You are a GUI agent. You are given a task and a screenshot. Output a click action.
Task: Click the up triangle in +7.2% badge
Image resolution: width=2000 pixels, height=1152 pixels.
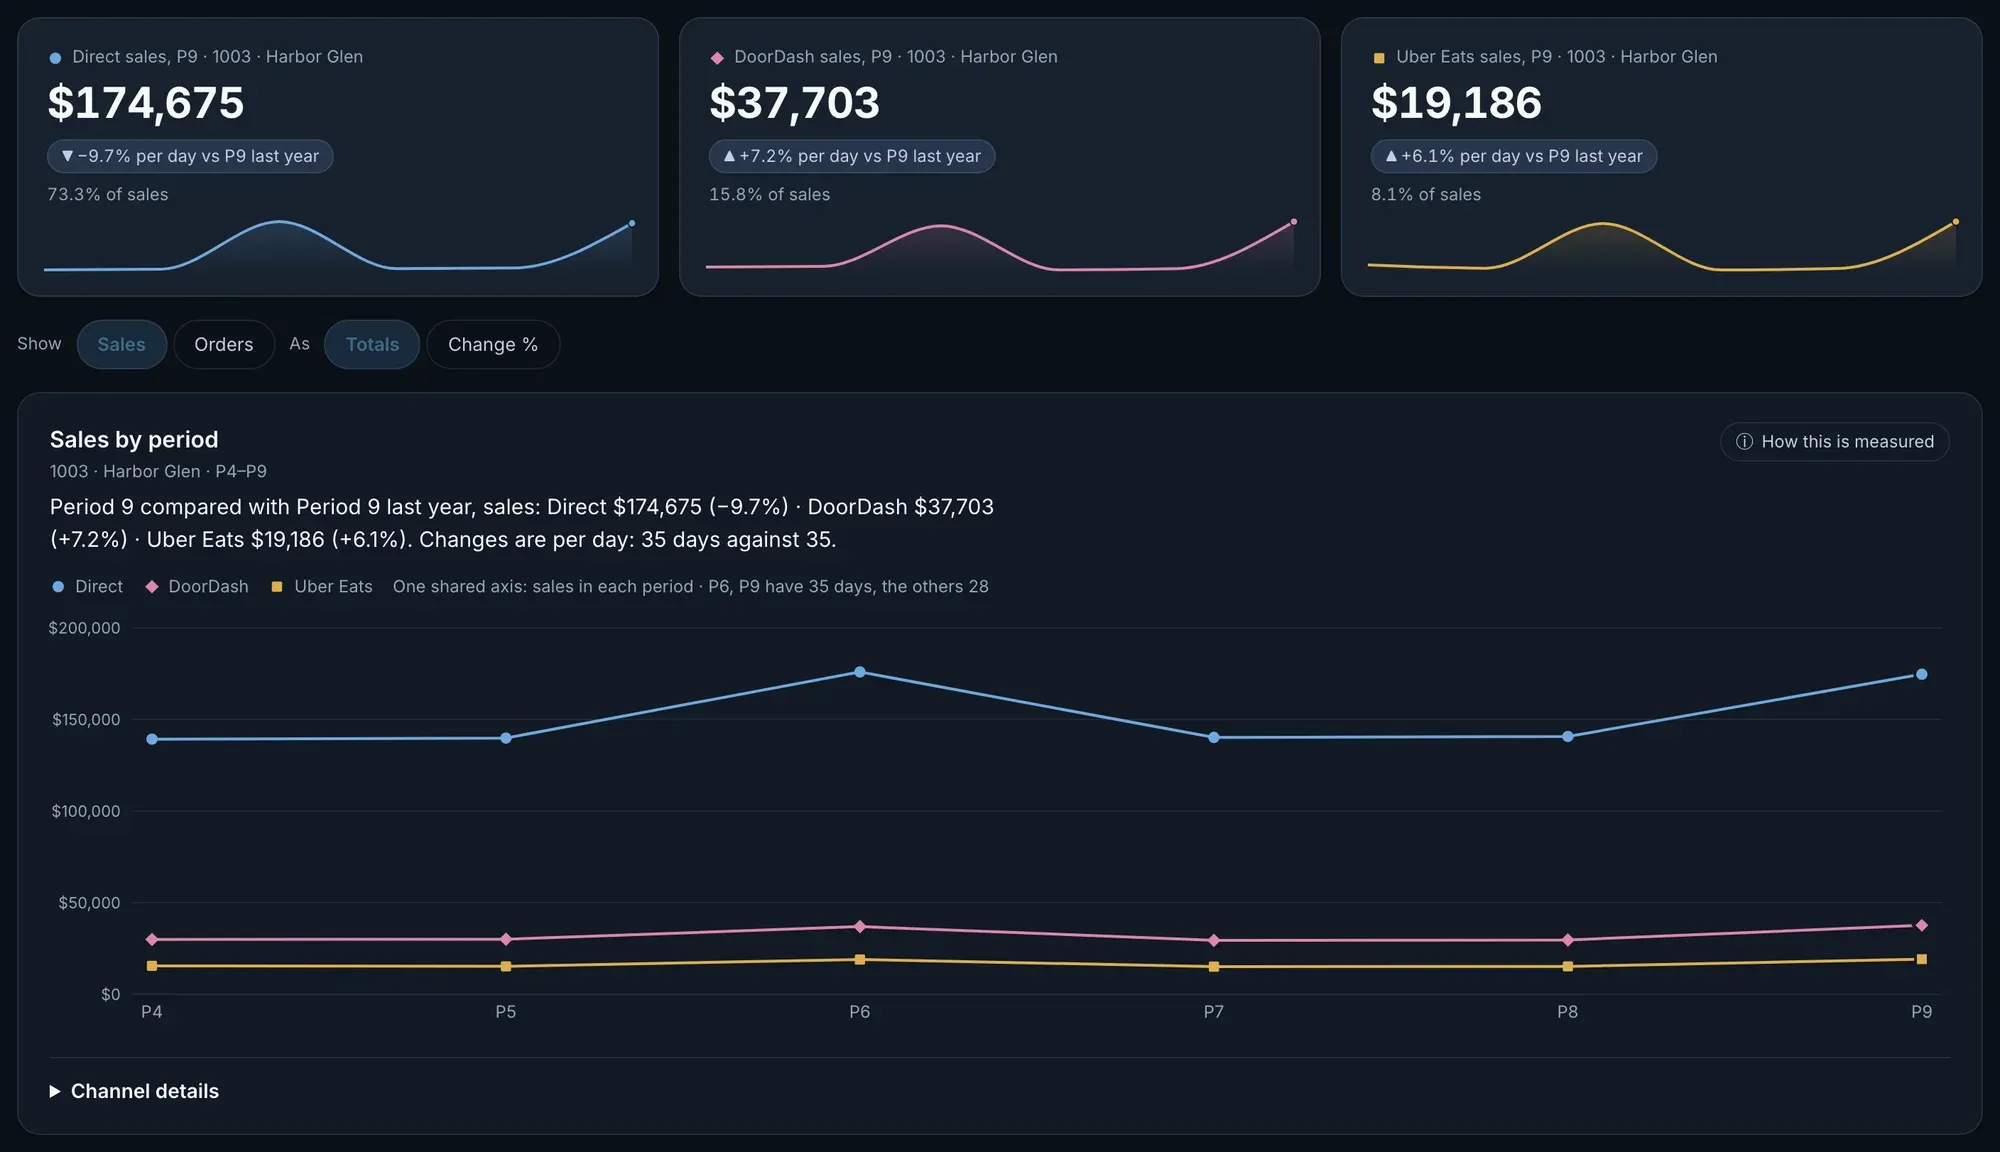729,156
